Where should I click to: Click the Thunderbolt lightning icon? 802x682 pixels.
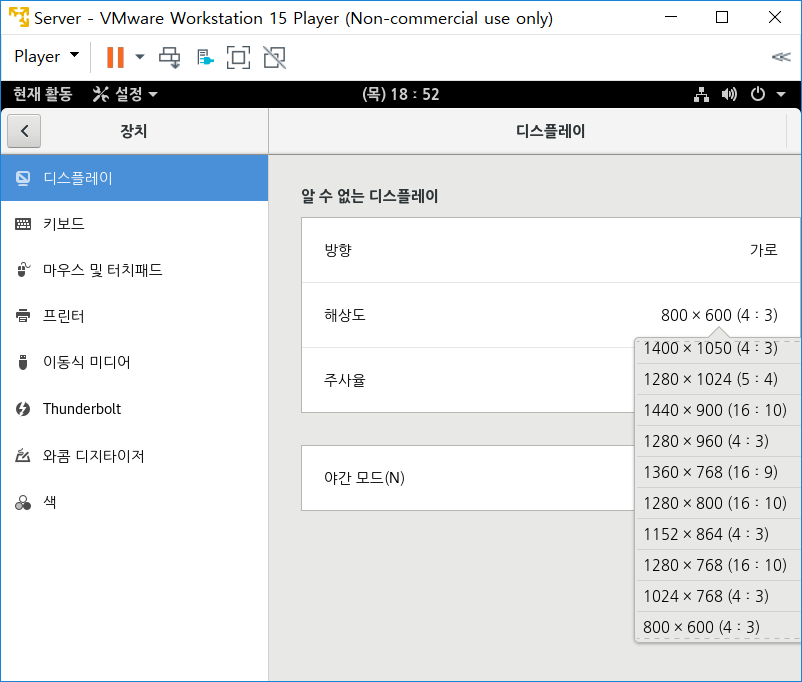coord(23,409)
